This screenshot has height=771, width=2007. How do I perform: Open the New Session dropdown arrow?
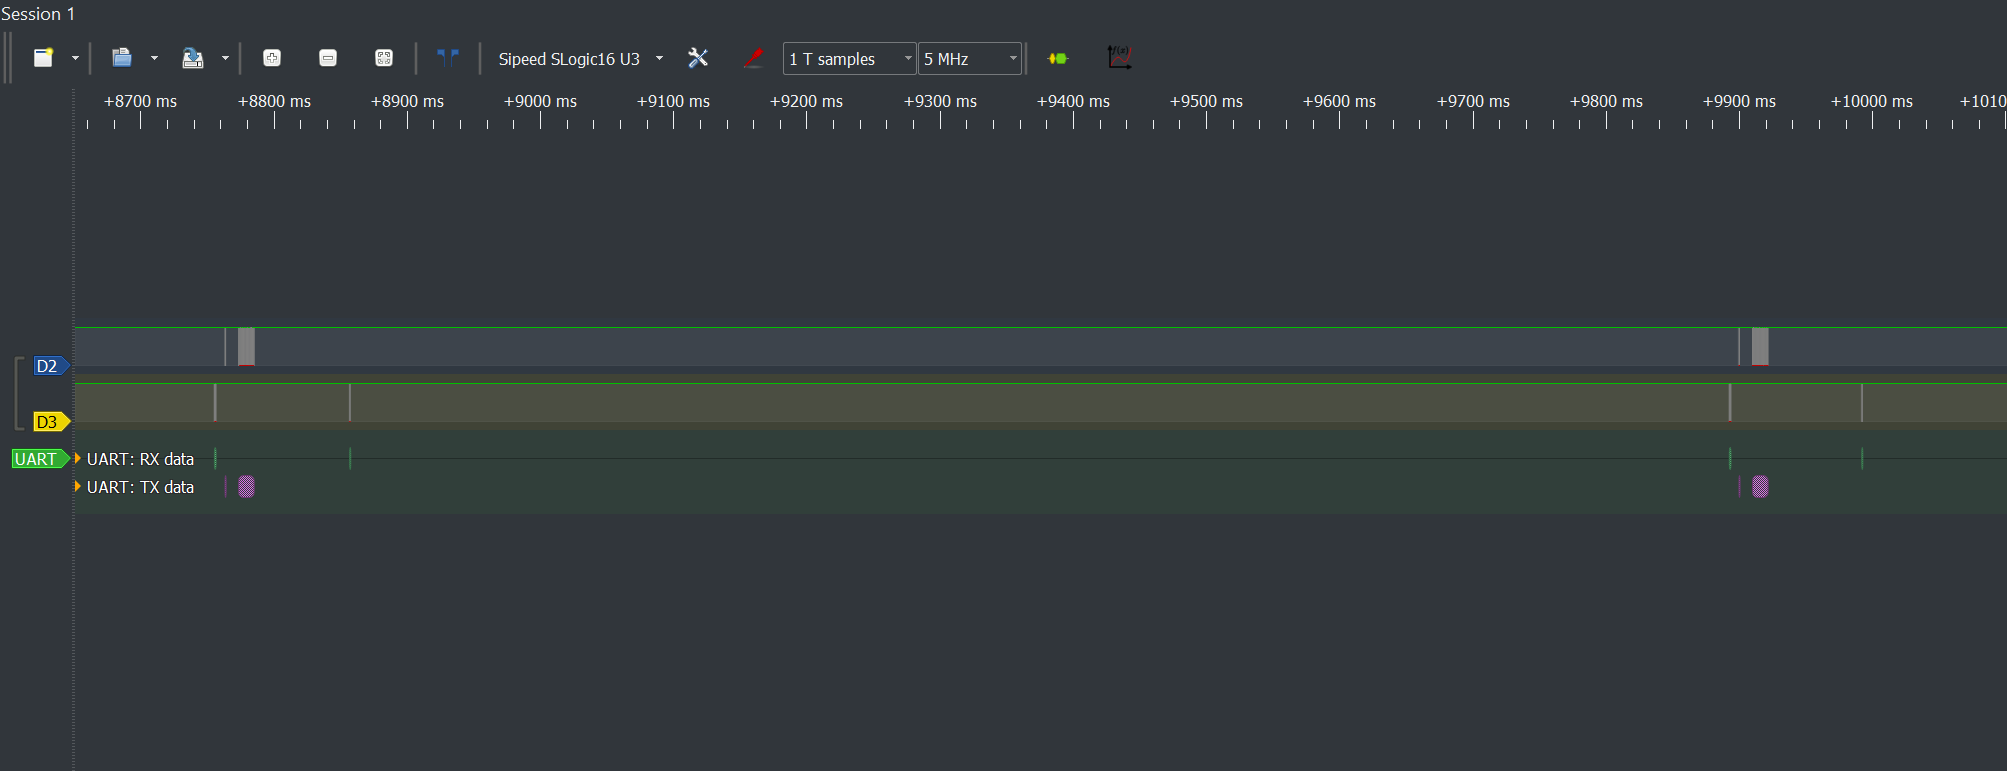coord(75,58)
